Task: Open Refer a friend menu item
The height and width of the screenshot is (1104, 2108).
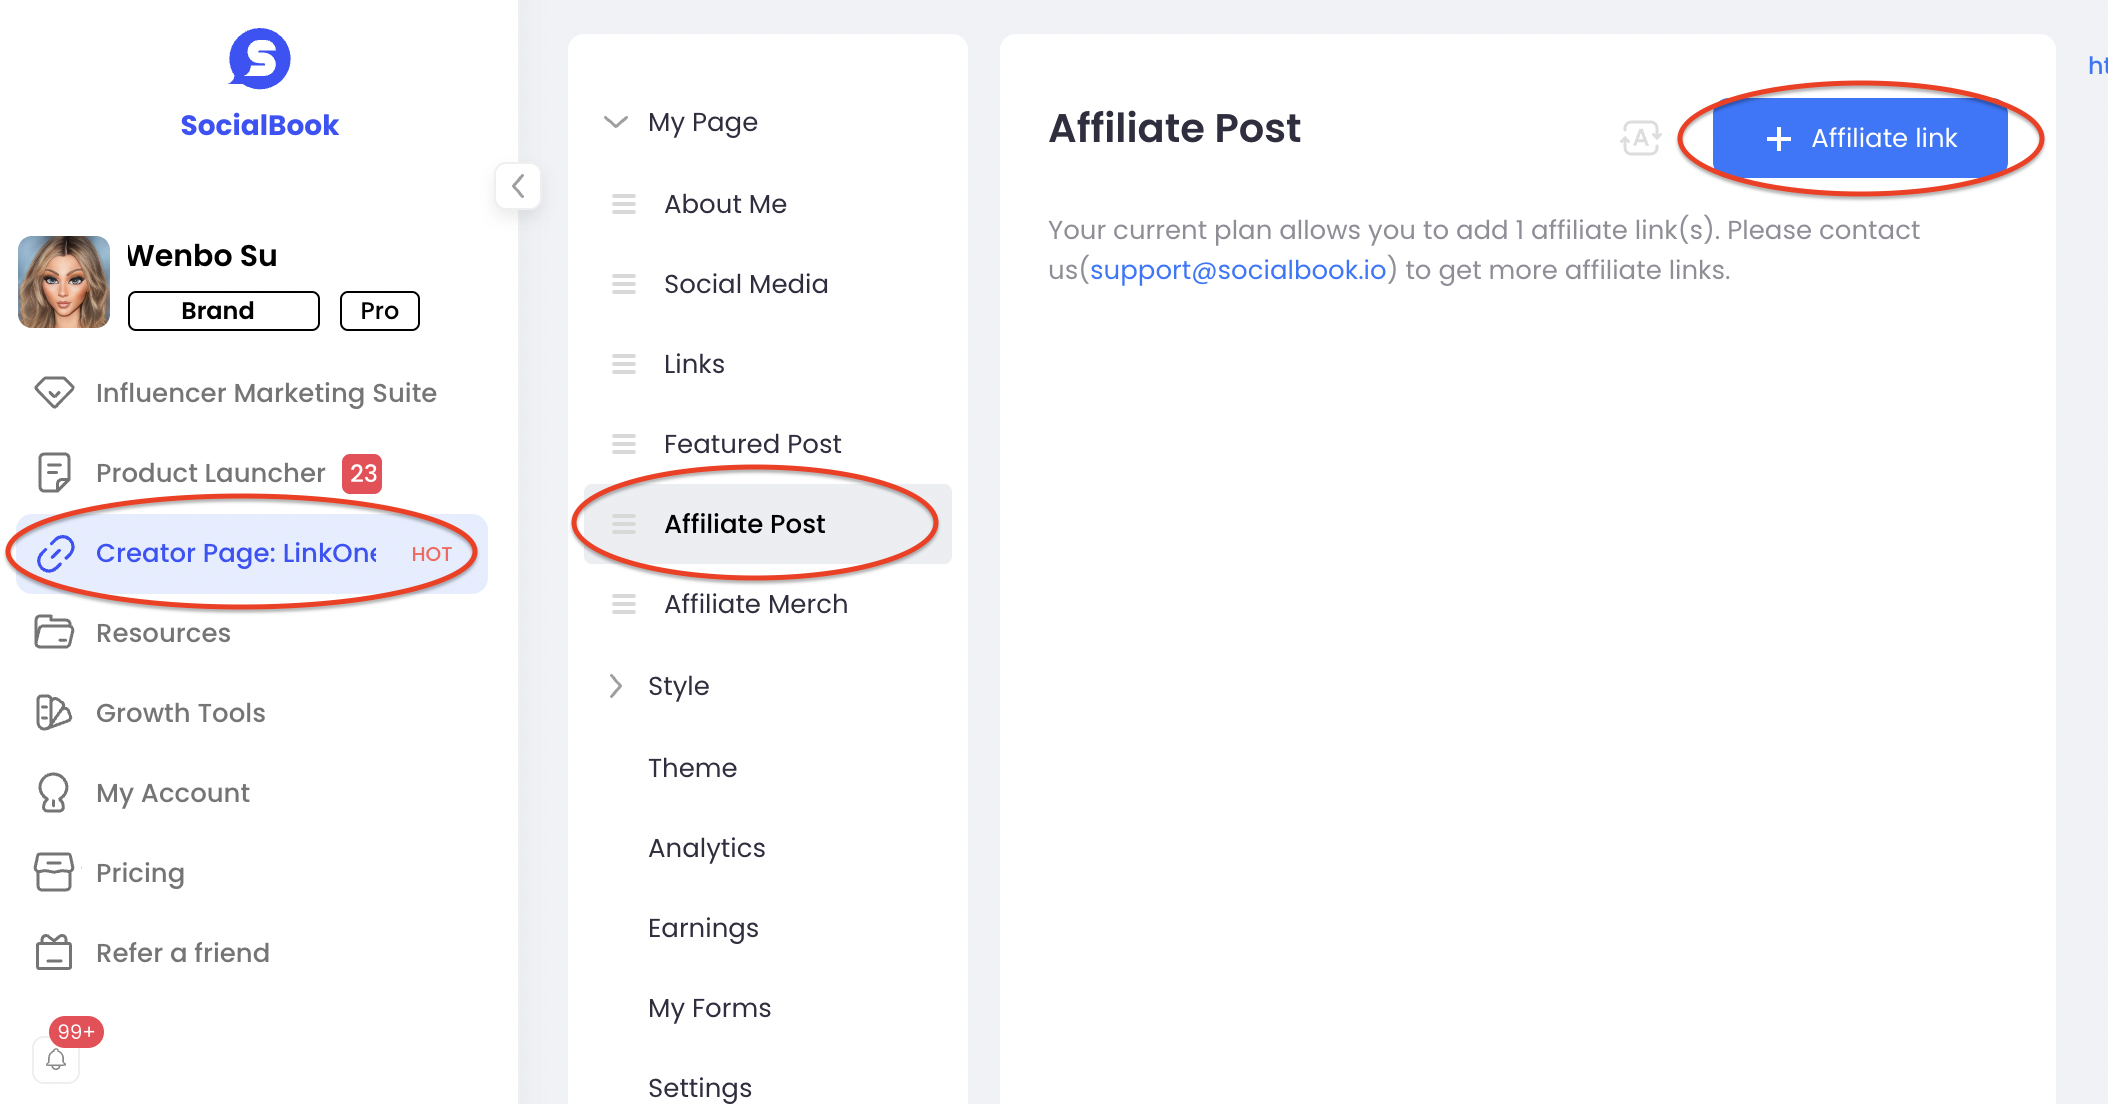Action: click(252, 953)
